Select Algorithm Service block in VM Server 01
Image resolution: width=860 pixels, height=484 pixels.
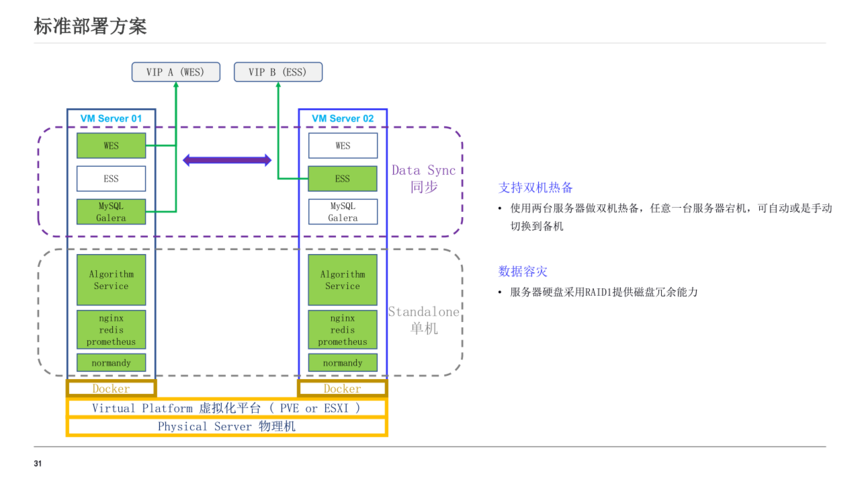tap(111, 280)
